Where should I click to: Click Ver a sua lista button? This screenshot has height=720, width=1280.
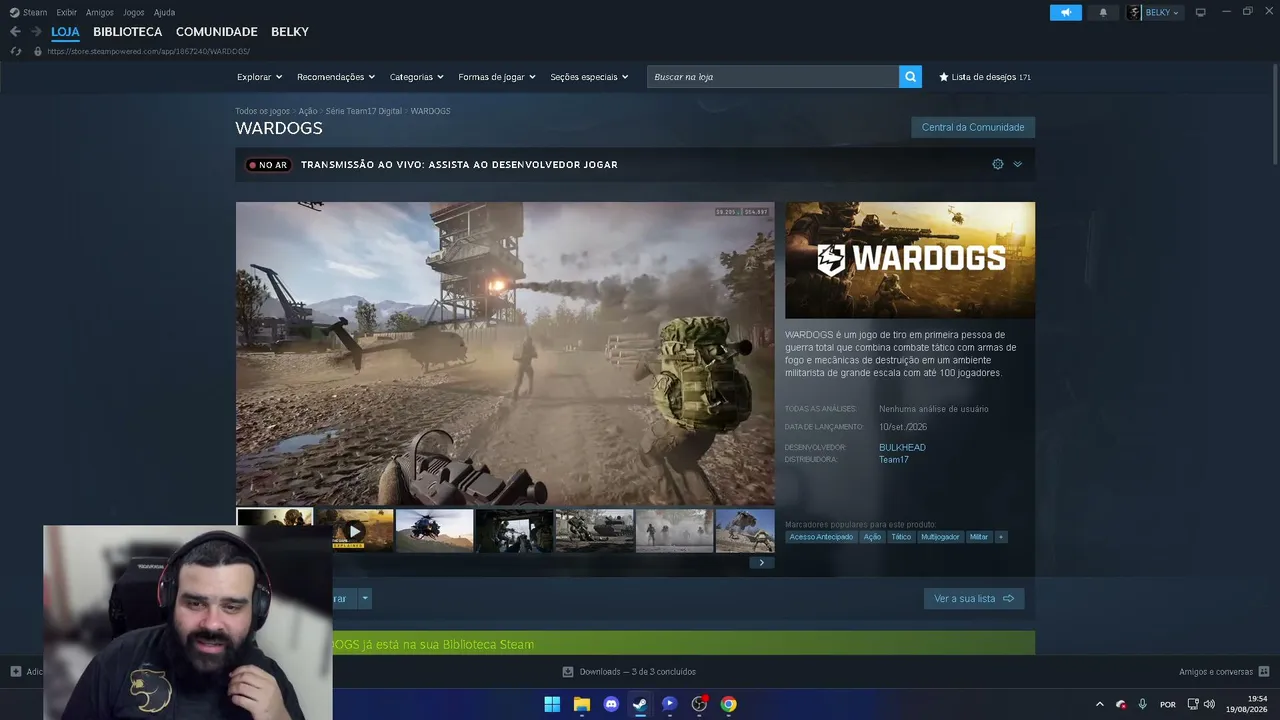(974, 599)
